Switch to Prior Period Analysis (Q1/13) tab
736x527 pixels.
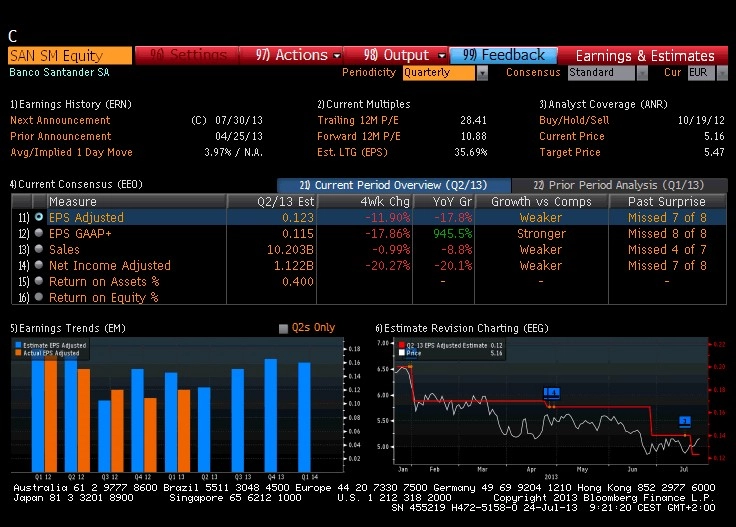point(619,185)
